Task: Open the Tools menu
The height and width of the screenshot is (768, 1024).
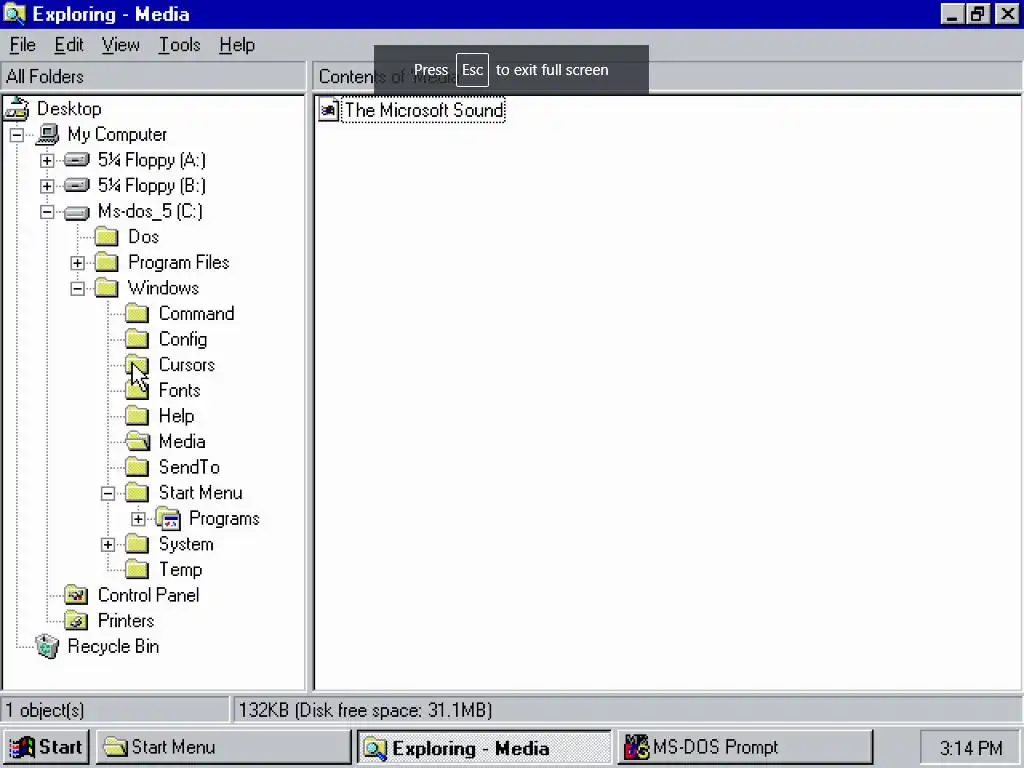Action: 180,45
